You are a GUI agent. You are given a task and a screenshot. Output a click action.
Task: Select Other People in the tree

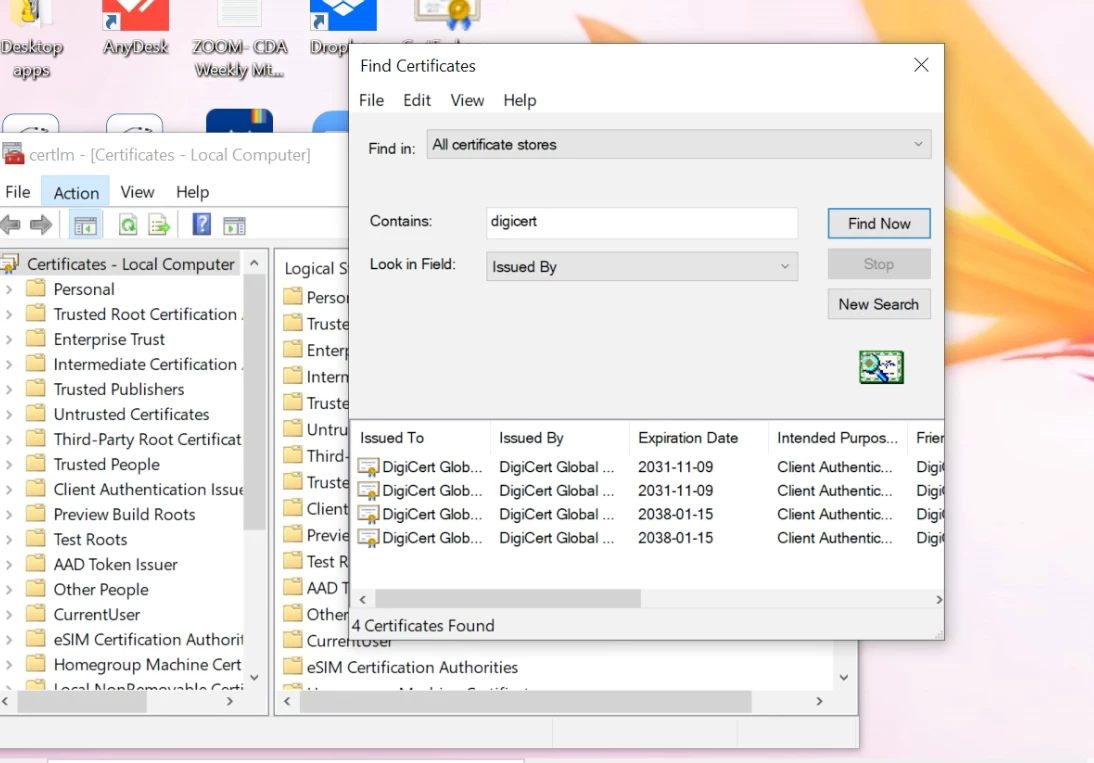coord(100,589)
